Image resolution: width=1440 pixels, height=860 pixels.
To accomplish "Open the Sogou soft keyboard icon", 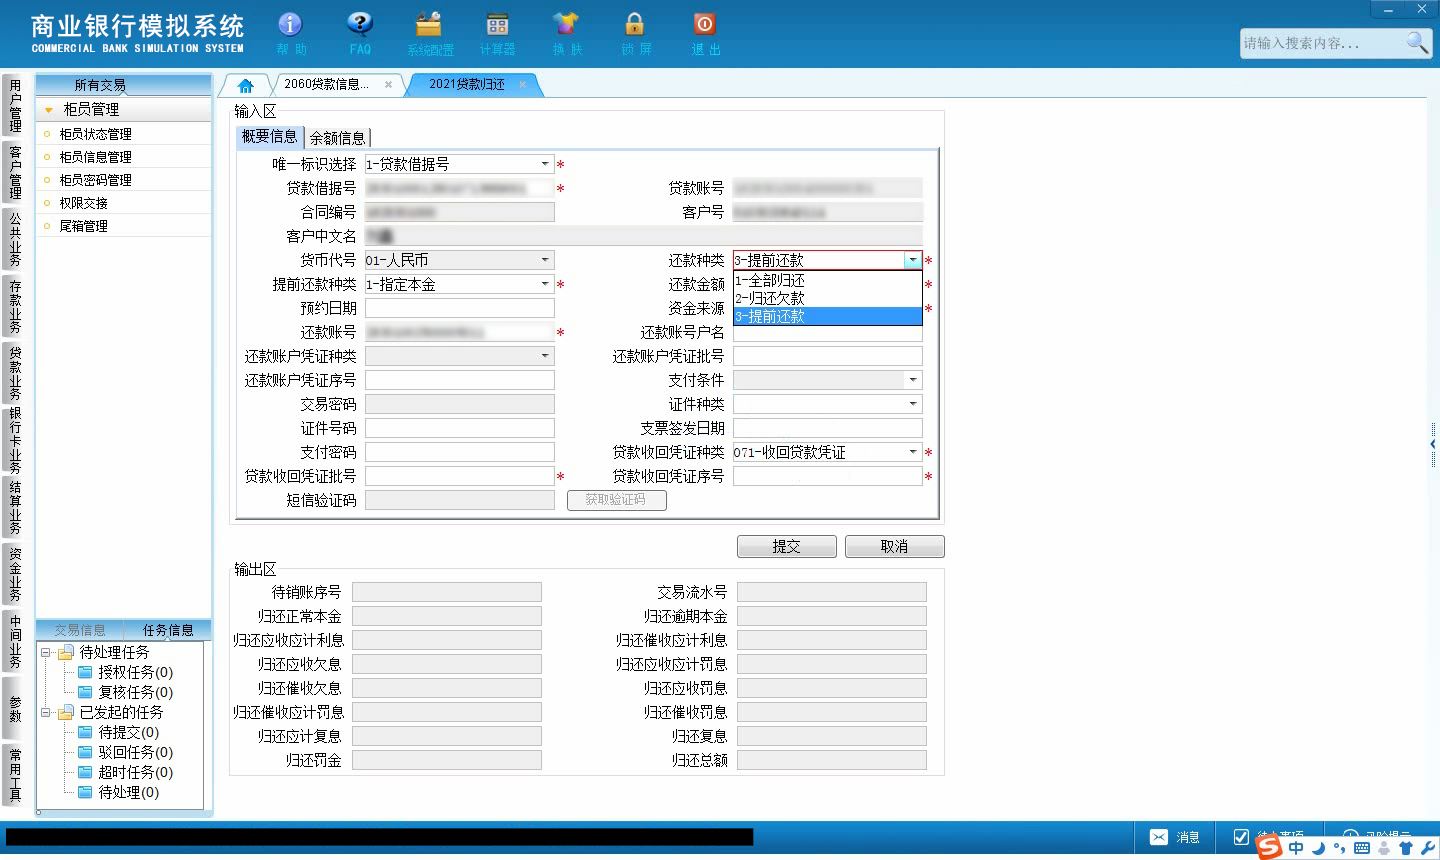I will point(1361,848).
